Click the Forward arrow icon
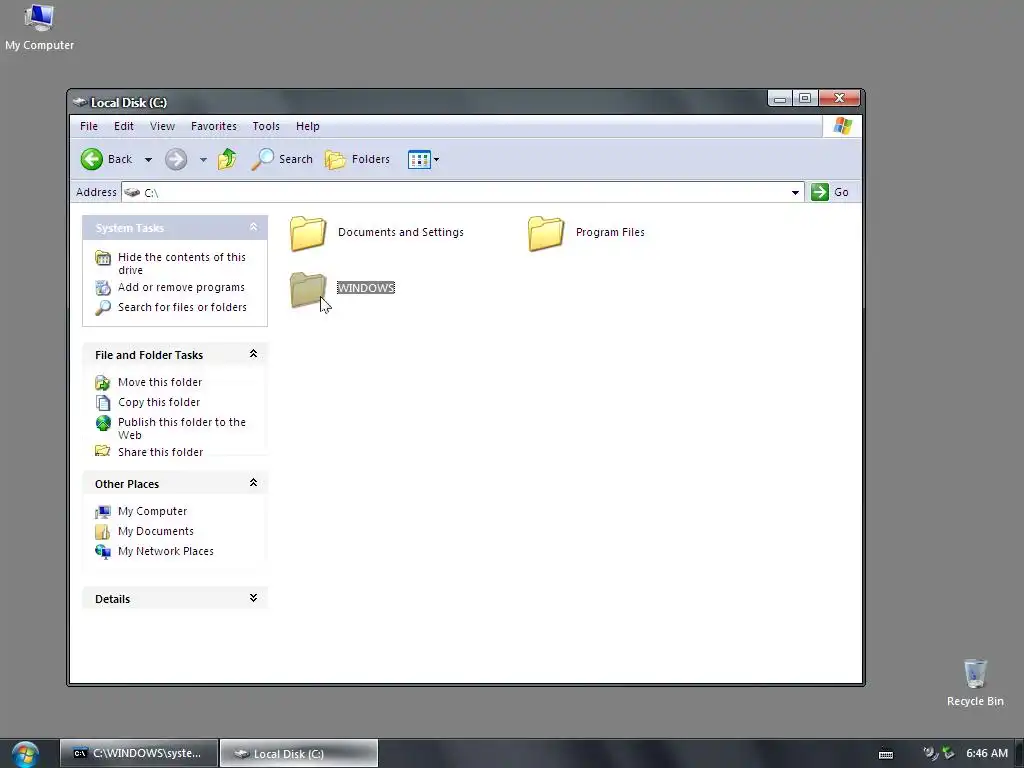The height and width of the screenshot is (768, 1024). tap(176, 159)
